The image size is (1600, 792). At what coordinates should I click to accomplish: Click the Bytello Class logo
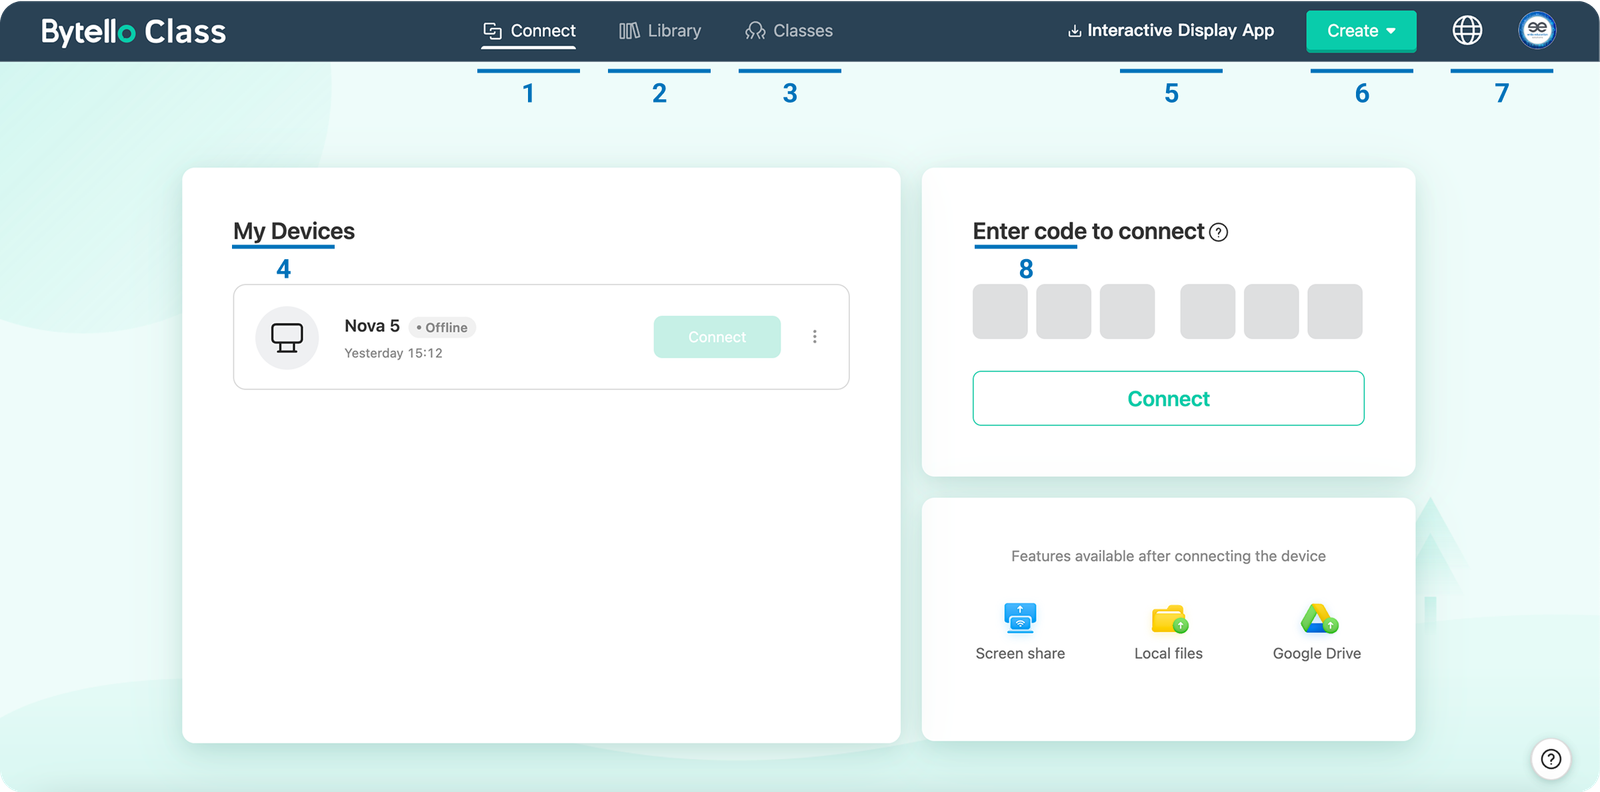coord(134,32)
